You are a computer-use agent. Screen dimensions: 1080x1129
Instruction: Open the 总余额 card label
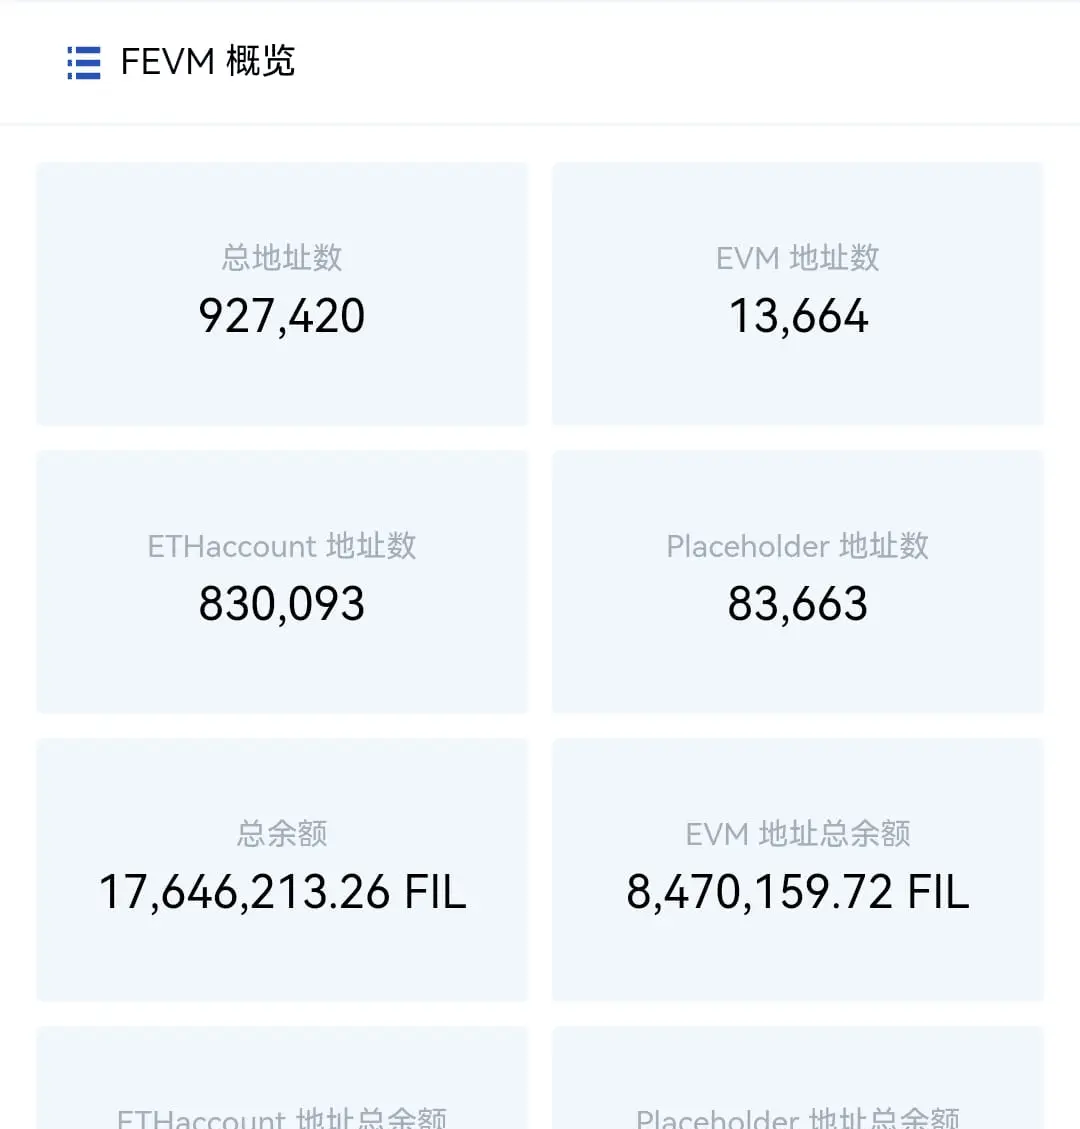click(282, 834)
